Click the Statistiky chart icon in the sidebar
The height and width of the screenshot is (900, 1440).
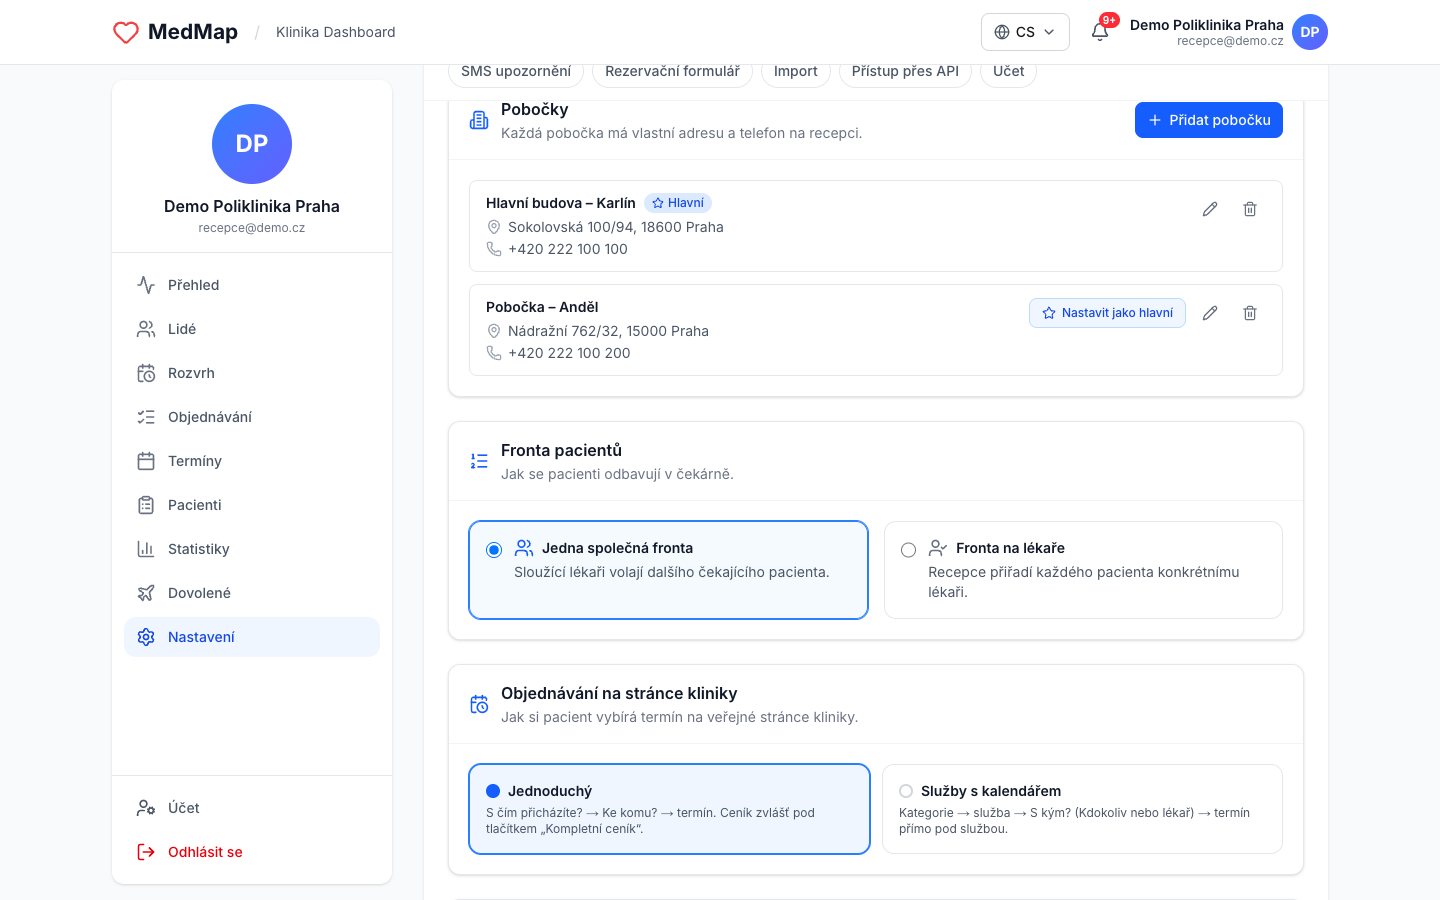coord(146,549)
